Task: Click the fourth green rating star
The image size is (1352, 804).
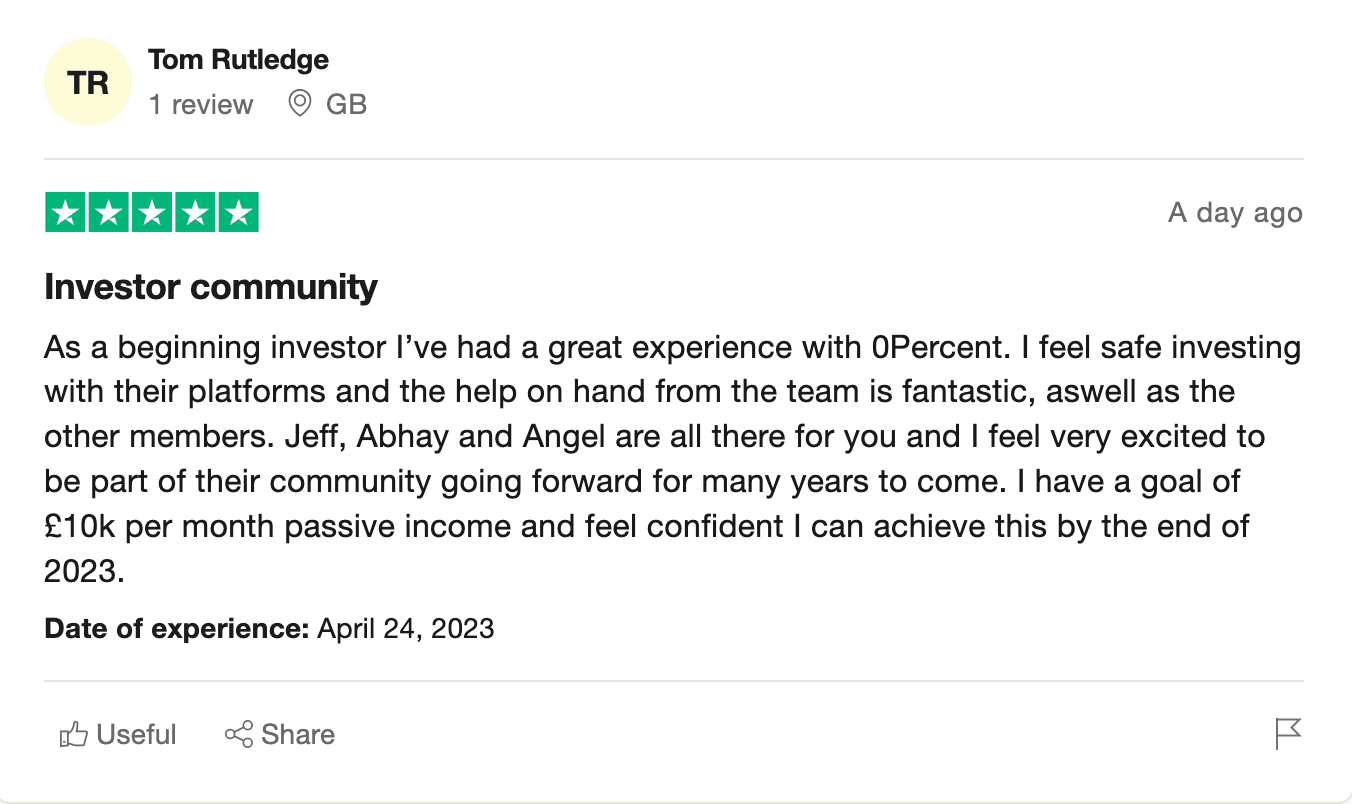Action: pyautogui.click(x=195, y=212)
